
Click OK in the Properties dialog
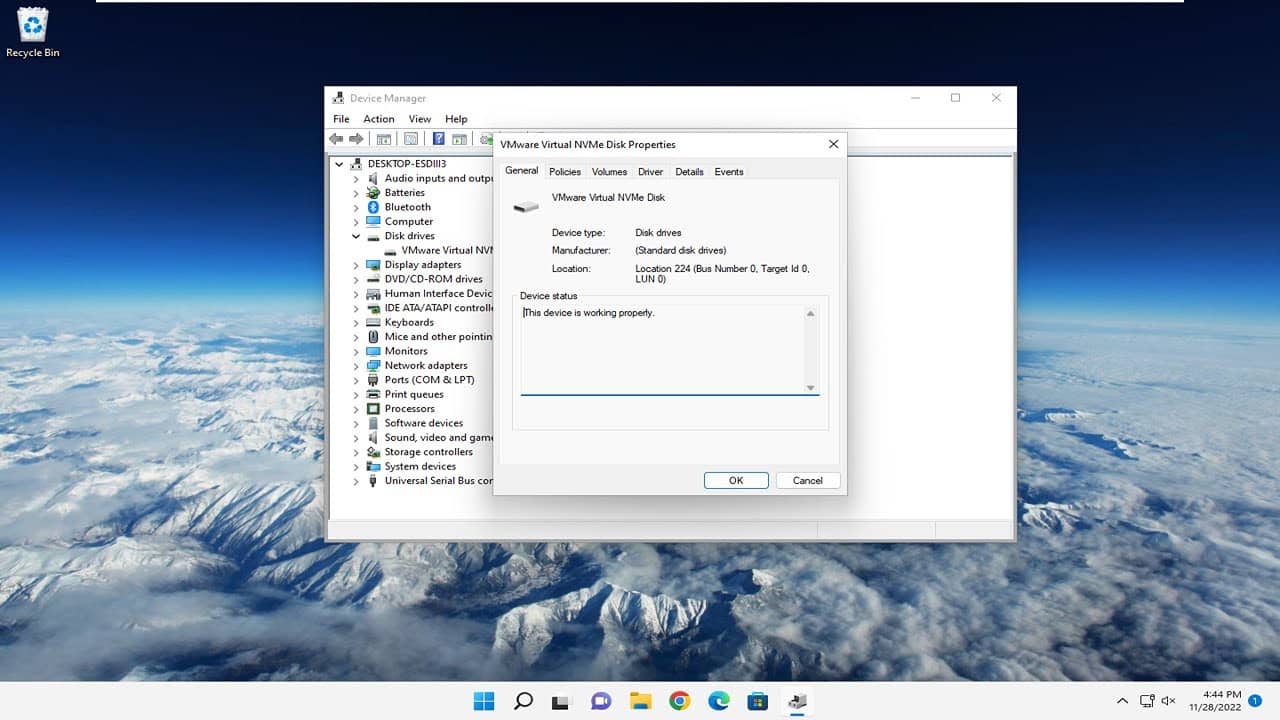point(736,481)
